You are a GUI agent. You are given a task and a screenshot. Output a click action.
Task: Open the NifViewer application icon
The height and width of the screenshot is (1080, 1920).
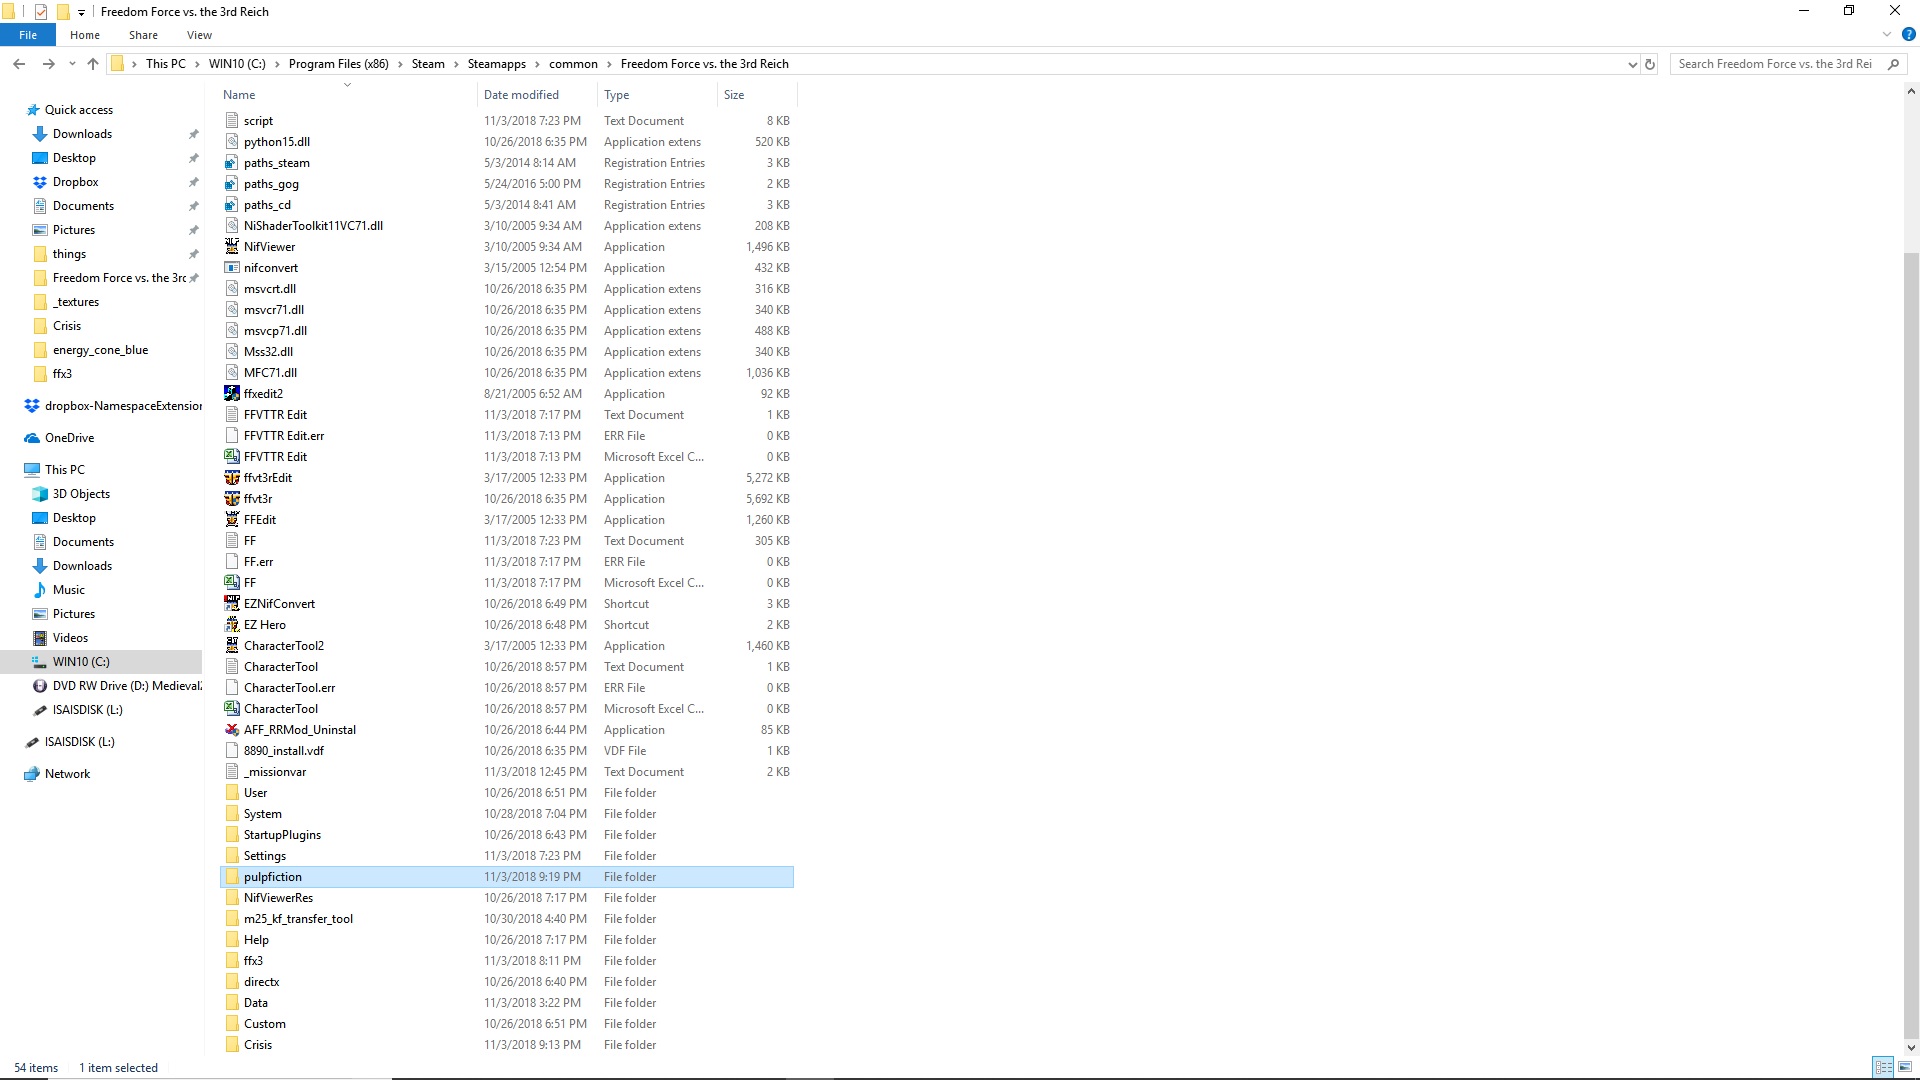point(232,247)
